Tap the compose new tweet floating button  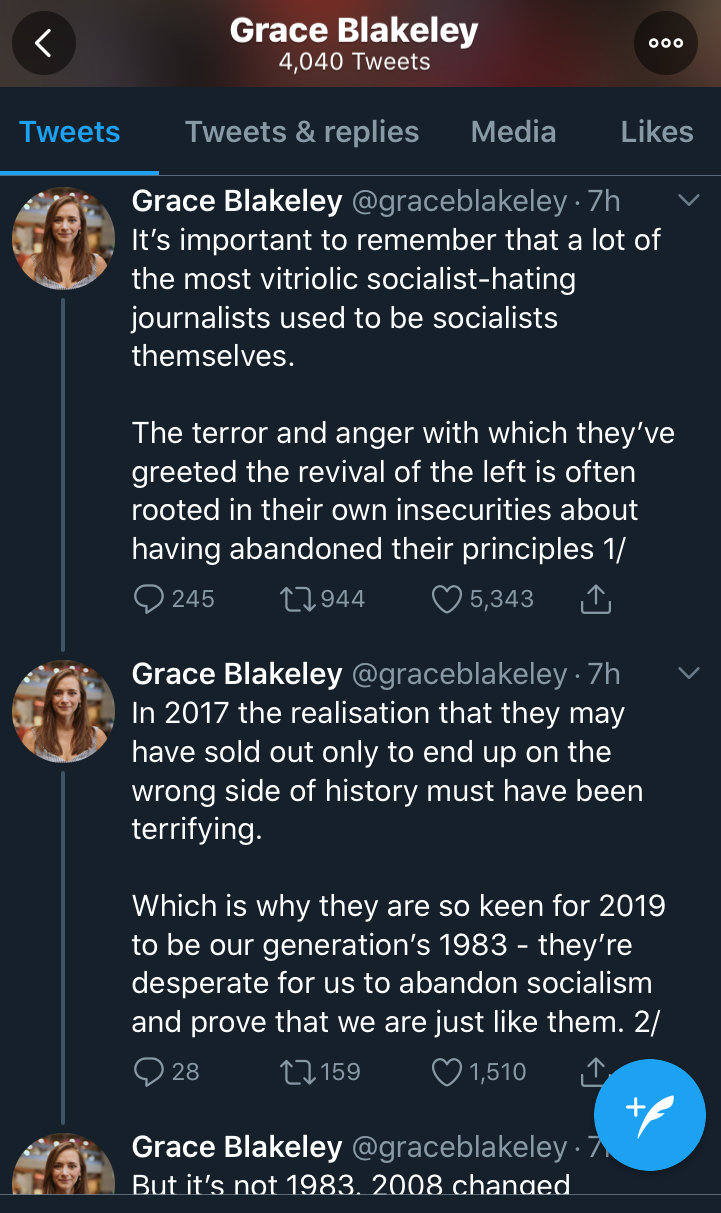(650, 1113)
